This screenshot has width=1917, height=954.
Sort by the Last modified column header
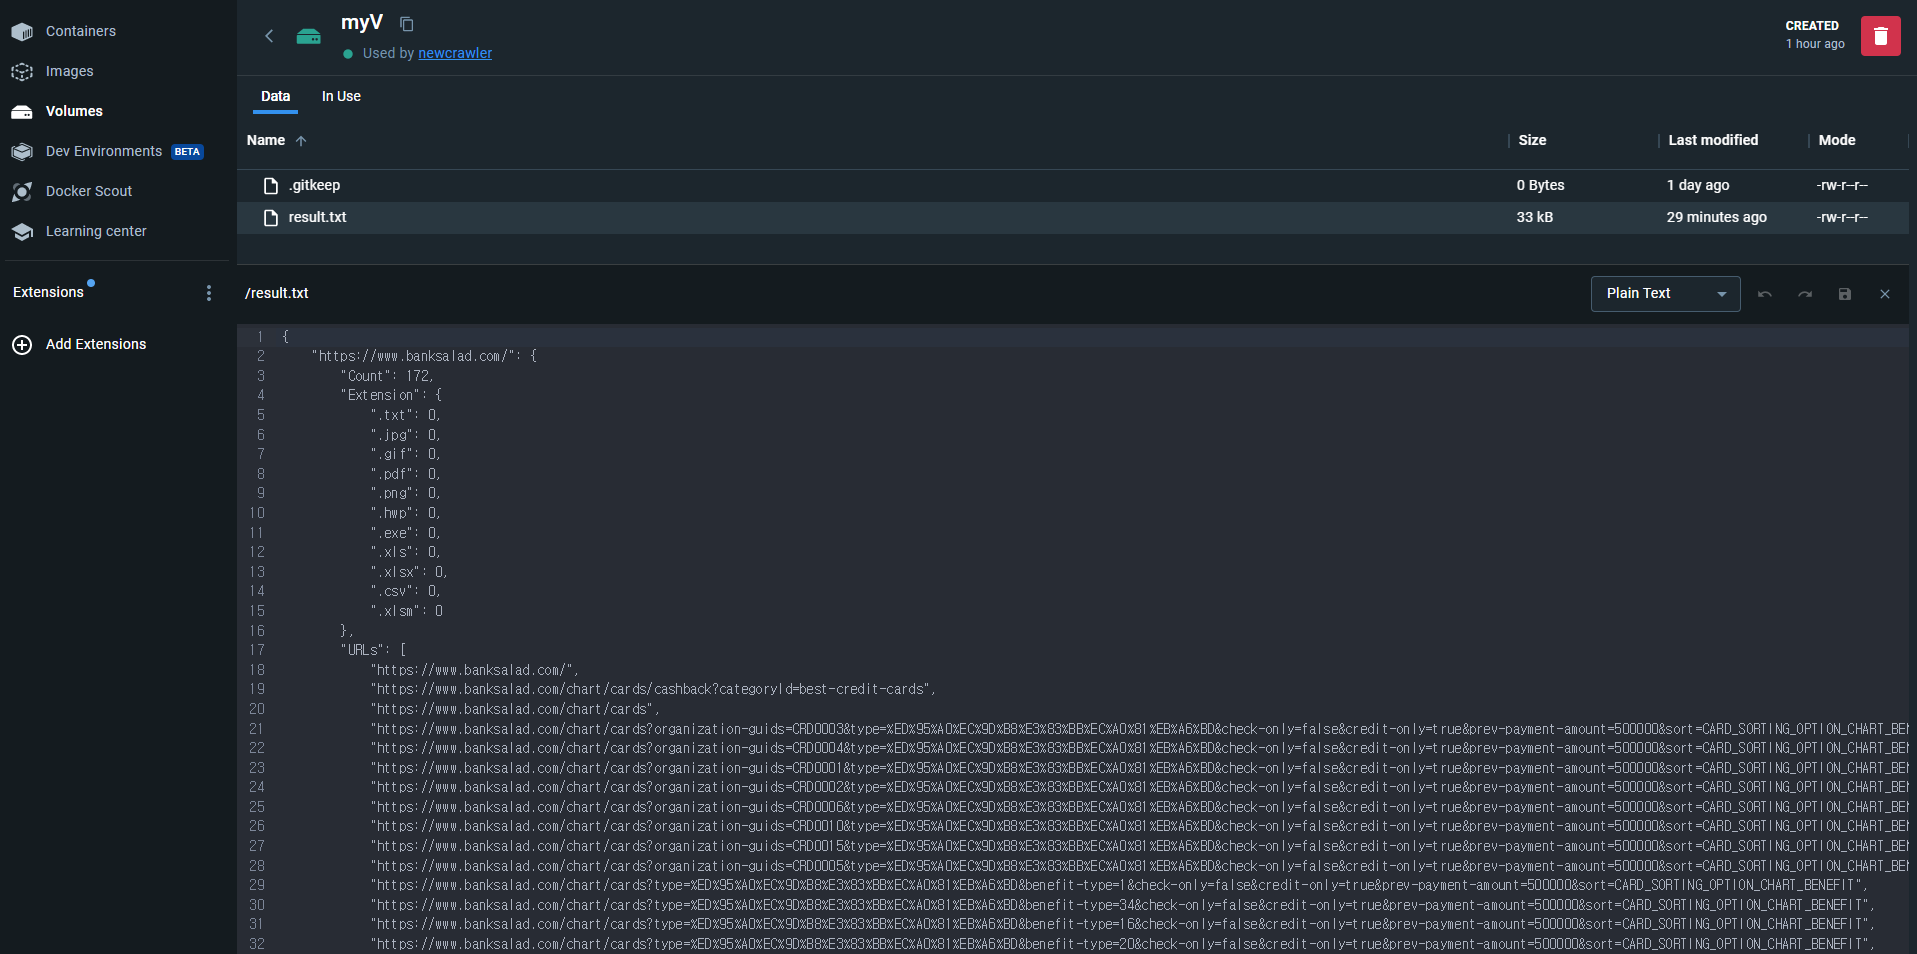(1713, 140)
